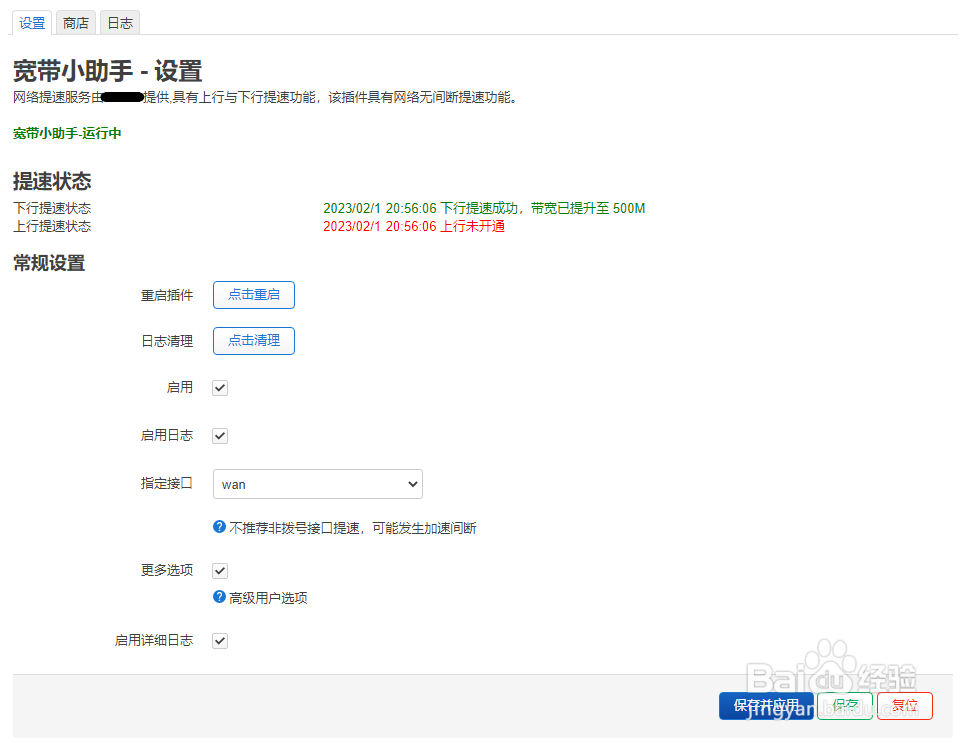The image size is (973, 743).
Task: Click the 宽带小助手 - 设置 heading
Action: [107, 71]
